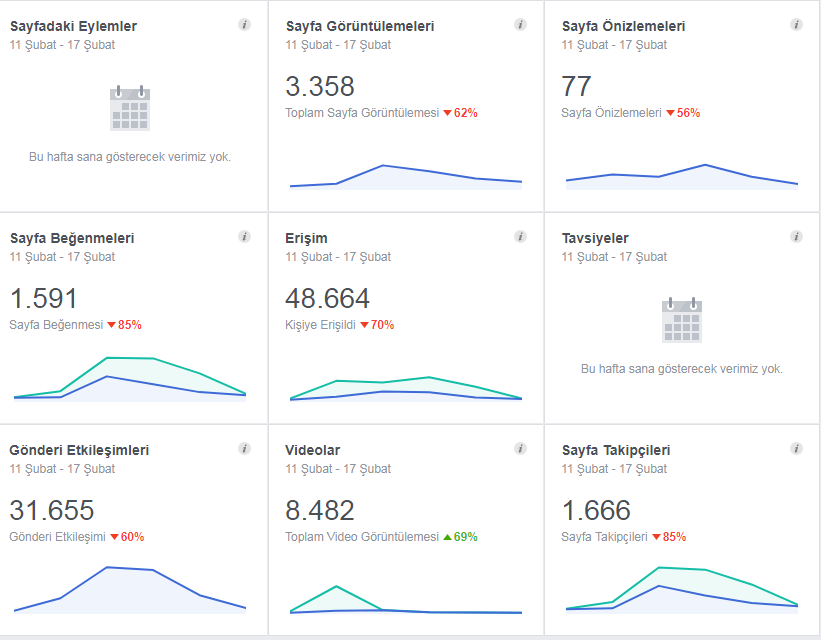
Task: Click the 1.591 page likes value
Action: click(x=44, y=298)
